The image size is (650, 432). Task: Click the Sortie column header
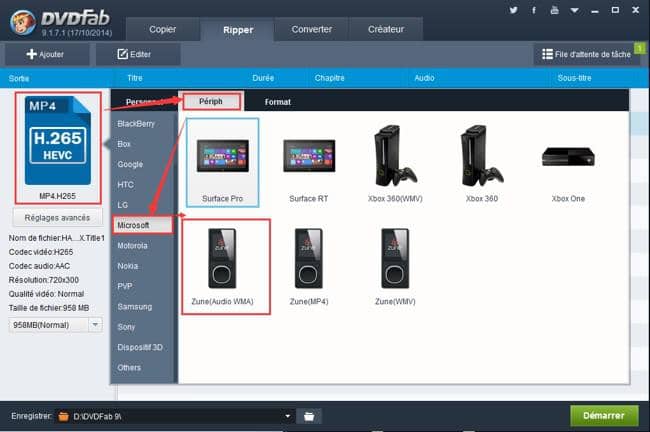[x=19, y=78]
